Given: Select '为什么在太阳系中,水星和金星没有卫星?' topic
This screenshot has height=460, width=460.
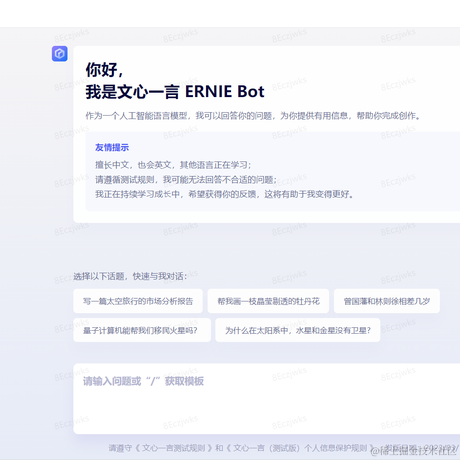Looking at the screenshot, I should pos(298,330).
